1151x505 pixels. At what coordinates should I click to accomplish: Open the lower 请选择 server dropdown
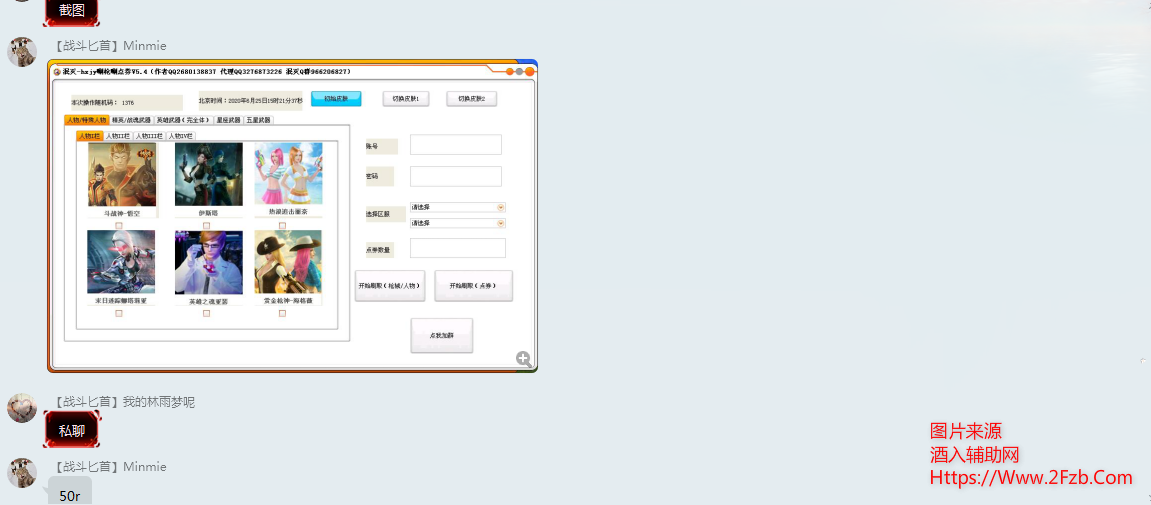pos(458,223)
